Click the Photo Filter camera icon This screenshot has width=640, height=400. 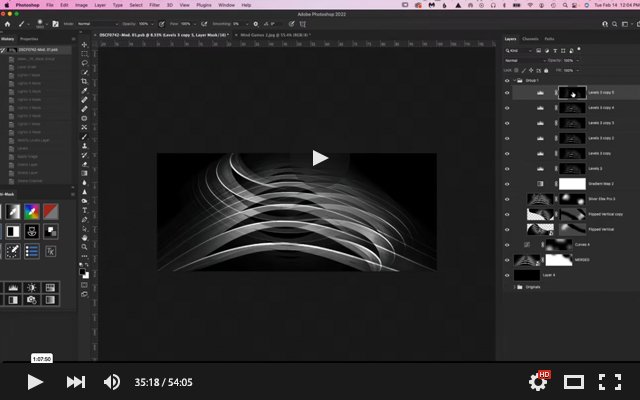[x=31, y=300]
